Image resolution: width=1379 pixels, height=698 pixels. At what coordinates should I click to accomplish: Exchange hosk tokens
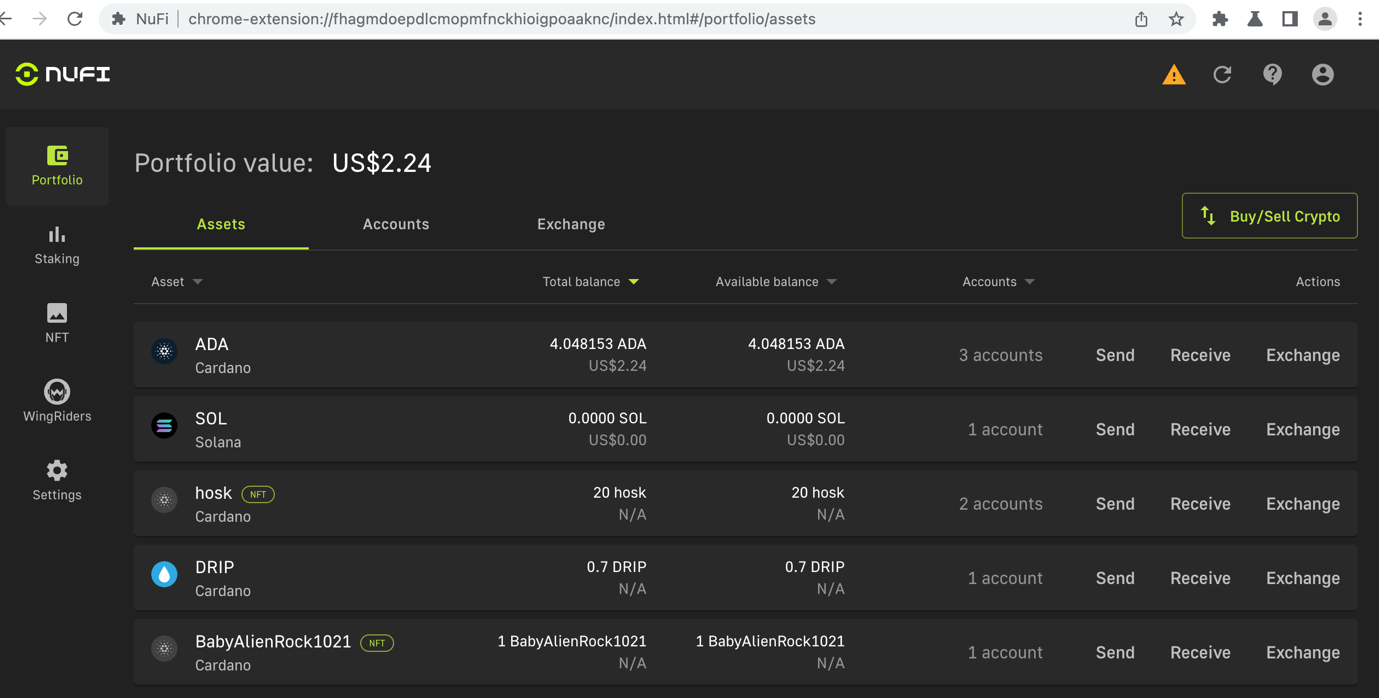(x=1303, y=504)
